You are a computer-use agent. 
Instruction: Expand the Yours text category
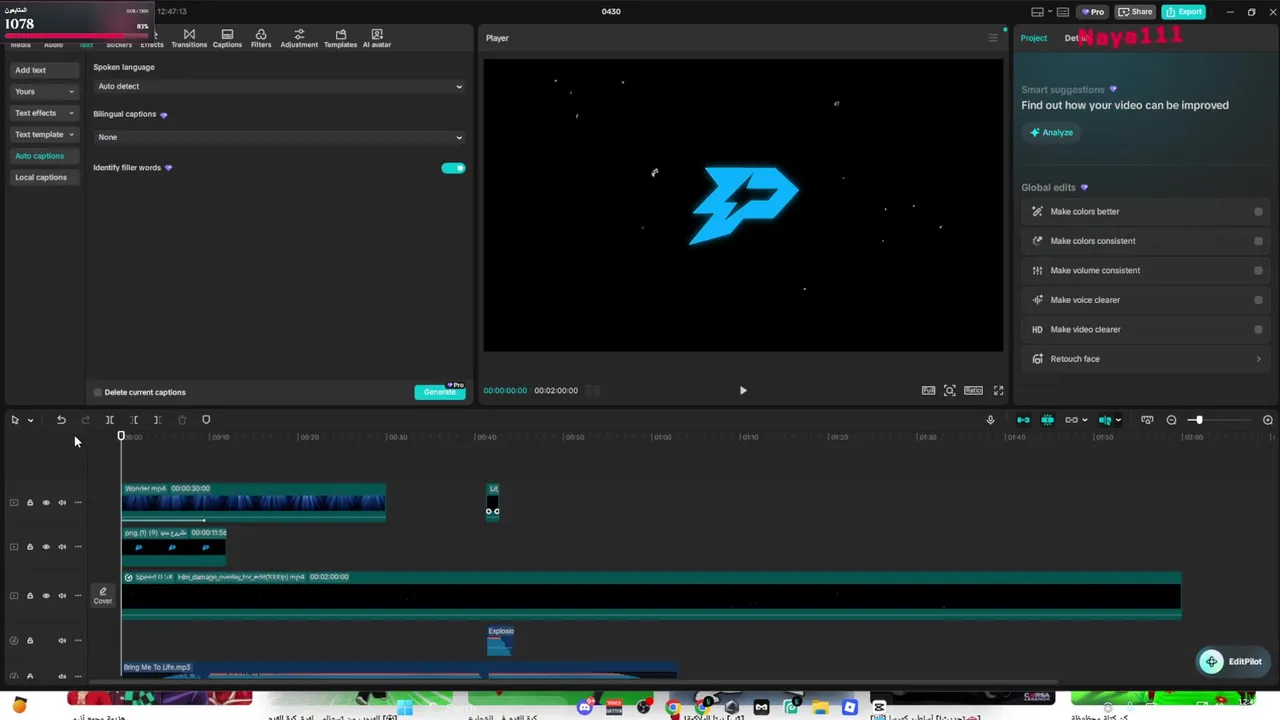(x=44, y=92)
